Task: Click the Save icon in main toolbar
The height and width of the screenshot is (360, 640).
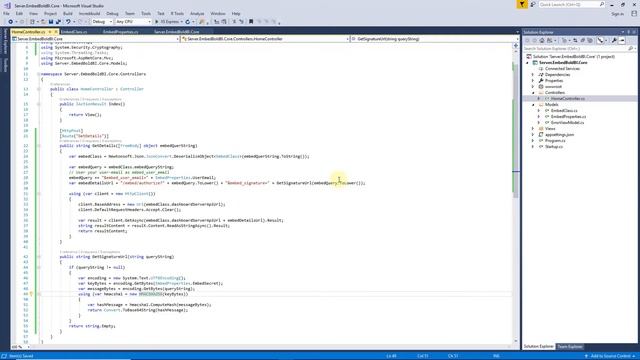Action: pyautogui.click(x=51, y=22)
